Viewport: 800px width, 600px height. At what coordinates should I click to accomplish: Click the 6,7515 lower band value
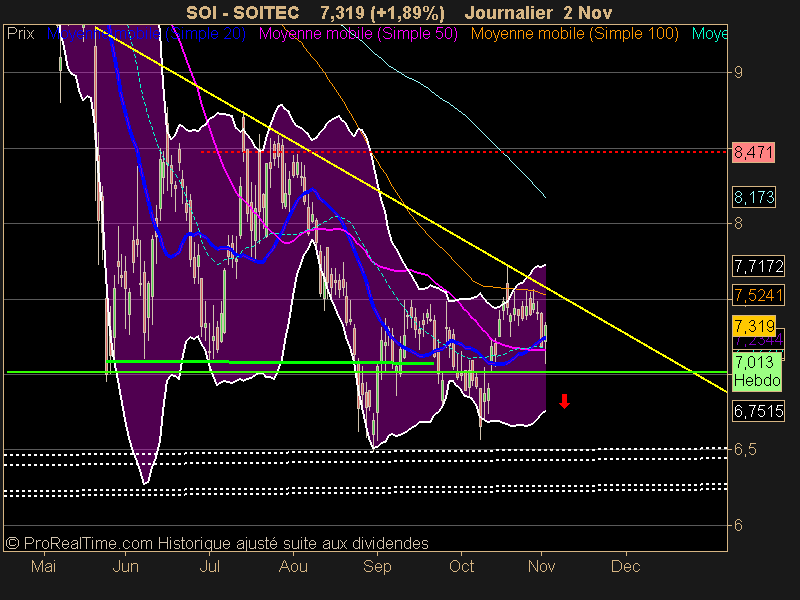click(758, 411)
